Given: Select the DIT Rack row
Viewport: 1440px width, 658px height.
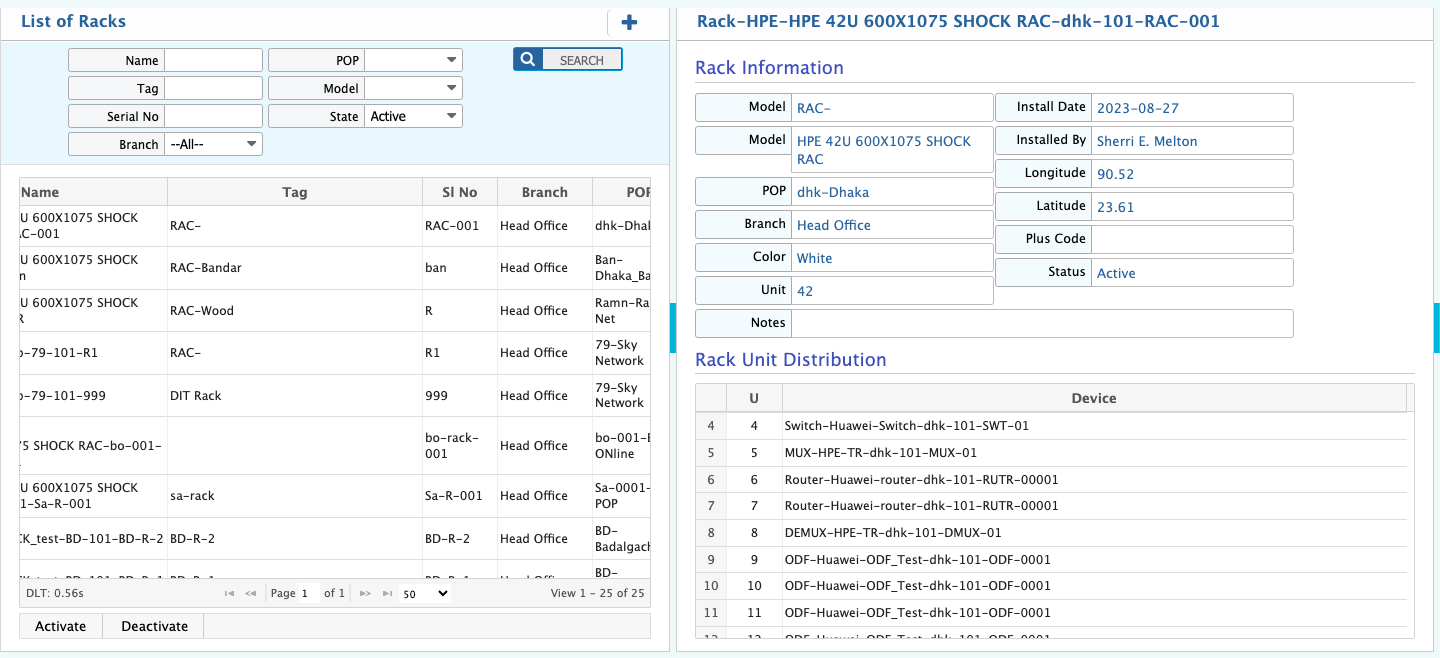Looking at the screenshot, I should (x=295, y=396).
